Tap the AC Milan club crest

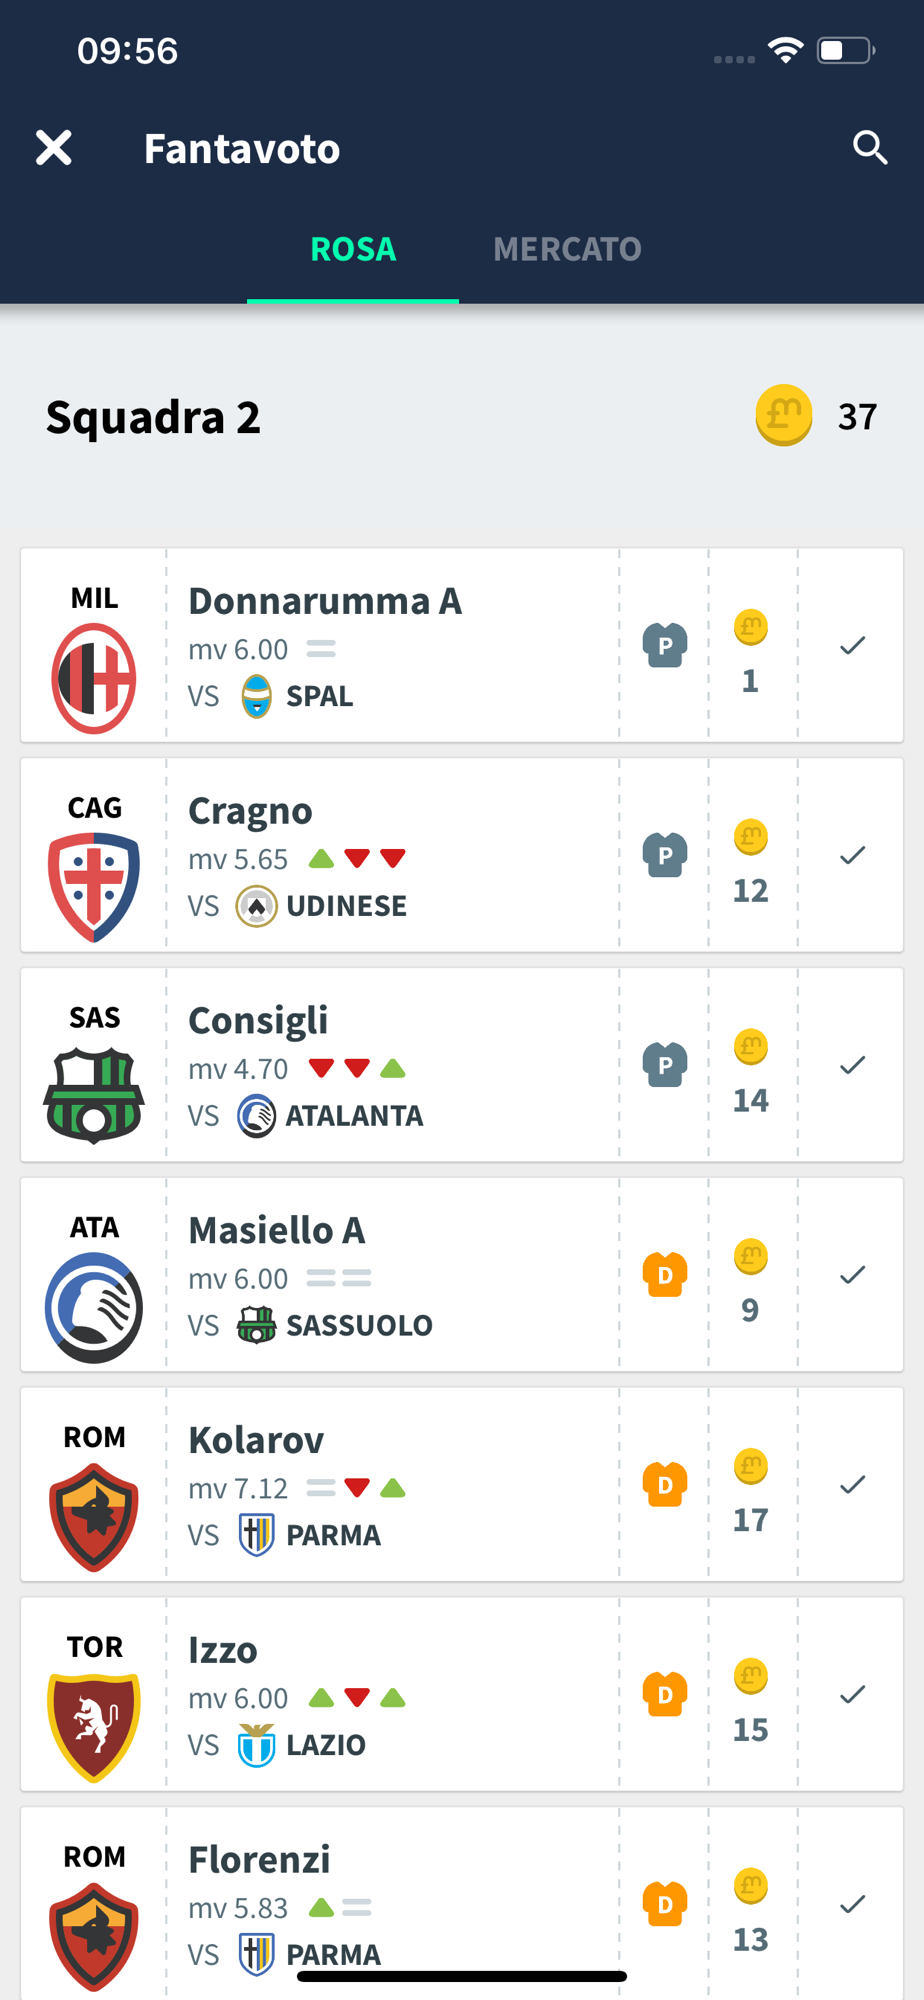(x=94, y=678)
